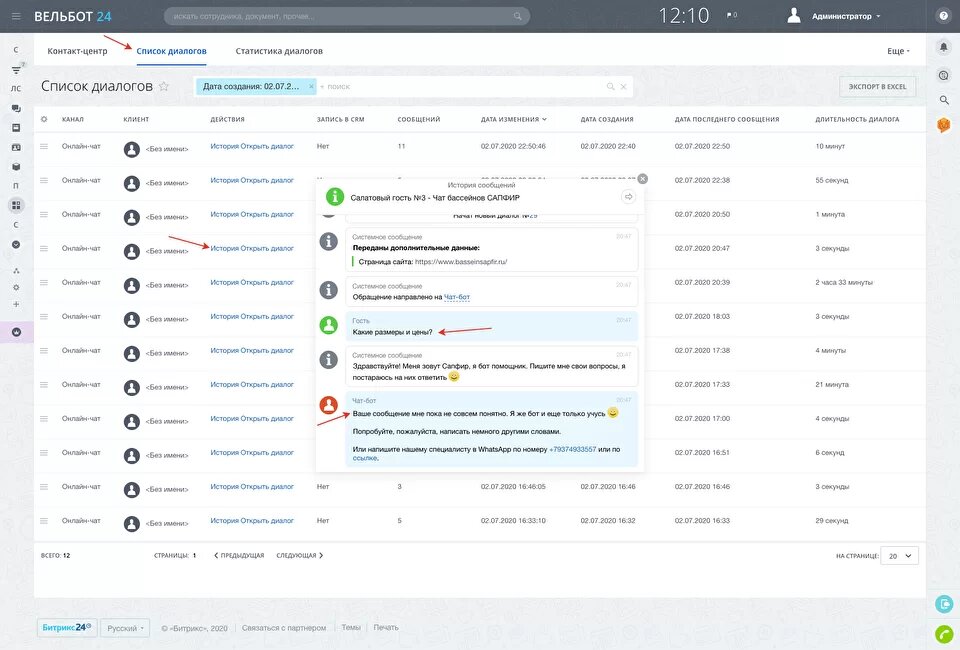Open the calendar icon in left sidebar
Image resolution: width=960 pixels, height=650 pixels.
16,128
